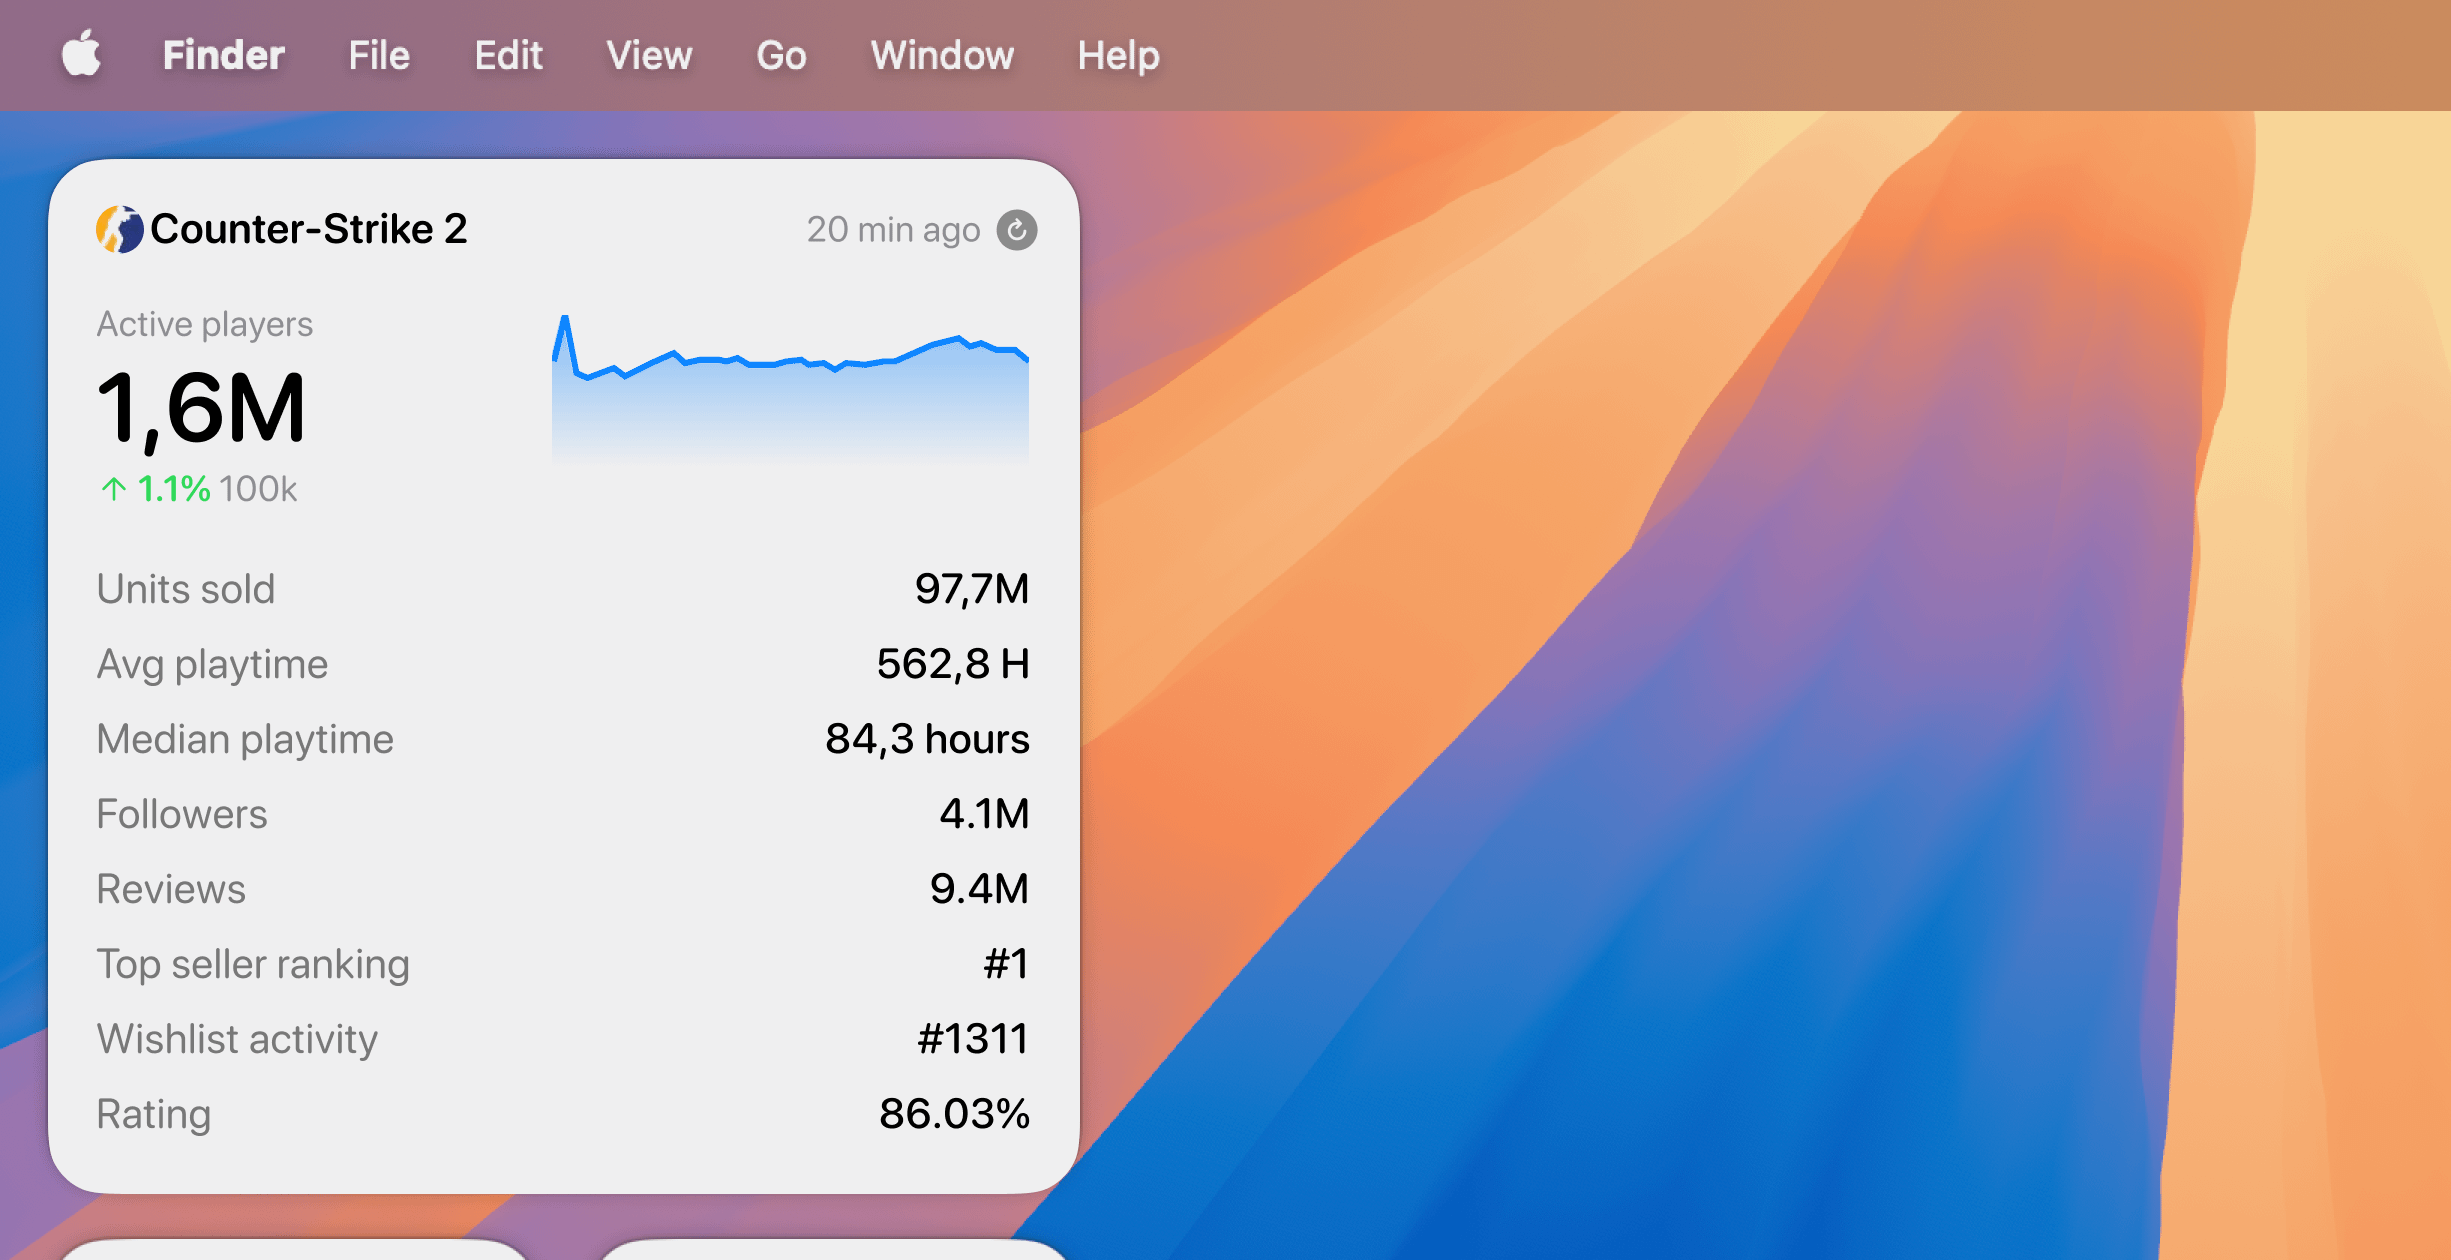Open the Go menu

781,55
